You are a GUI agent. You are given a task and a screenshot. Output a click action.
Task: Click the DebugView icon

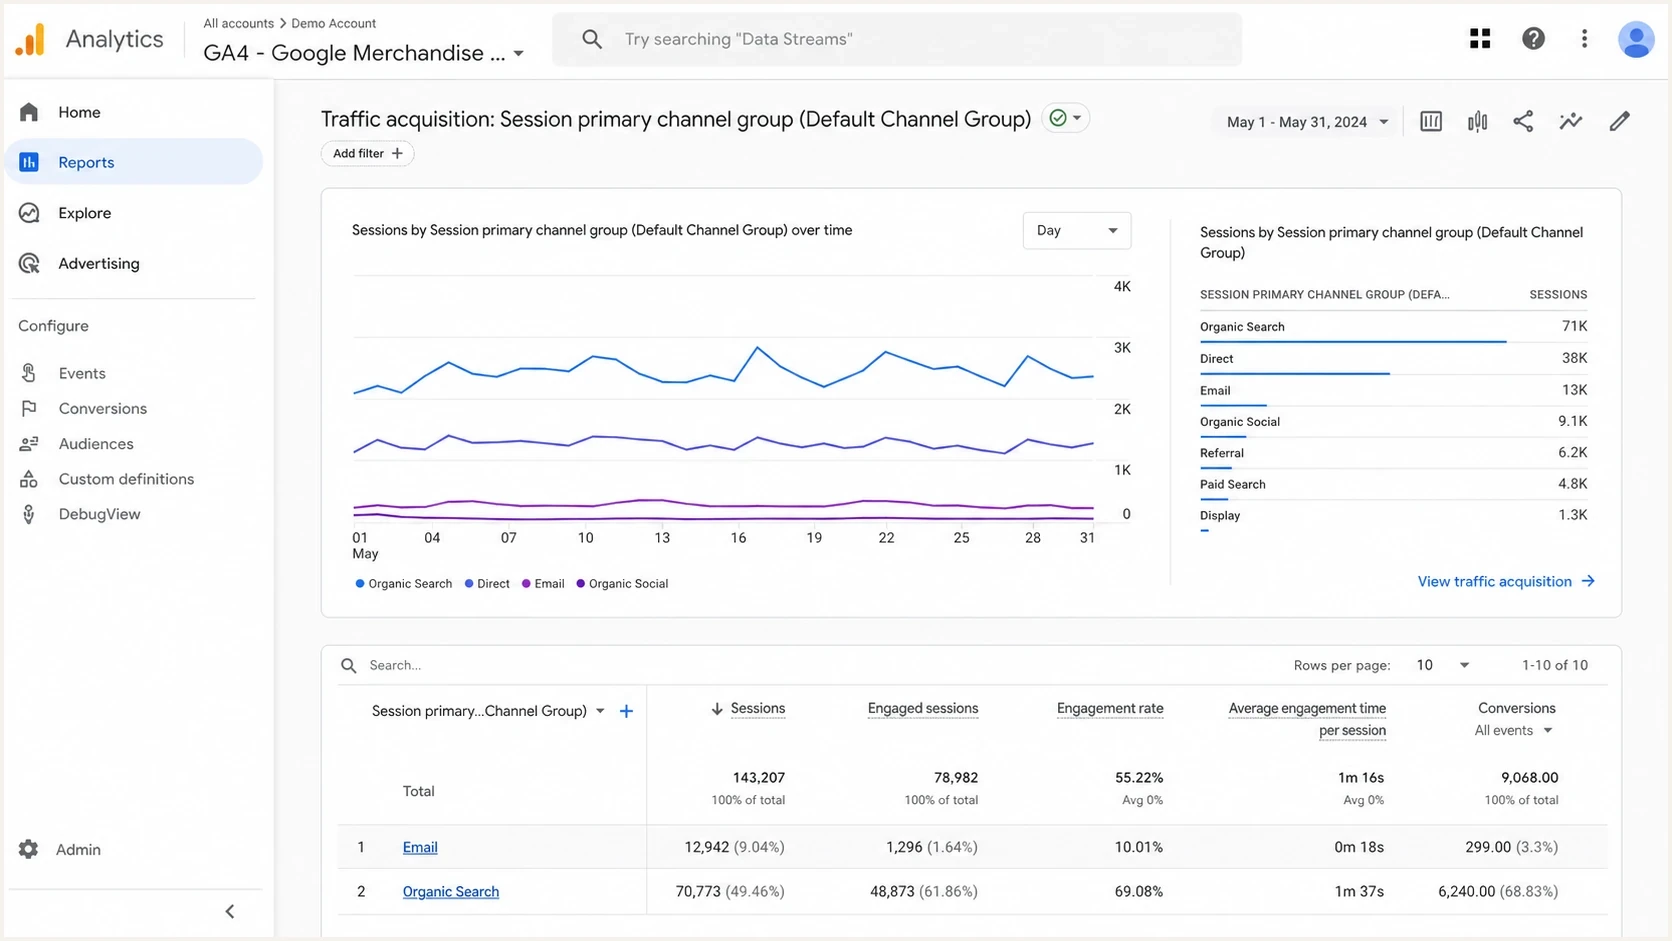(29, 514)
